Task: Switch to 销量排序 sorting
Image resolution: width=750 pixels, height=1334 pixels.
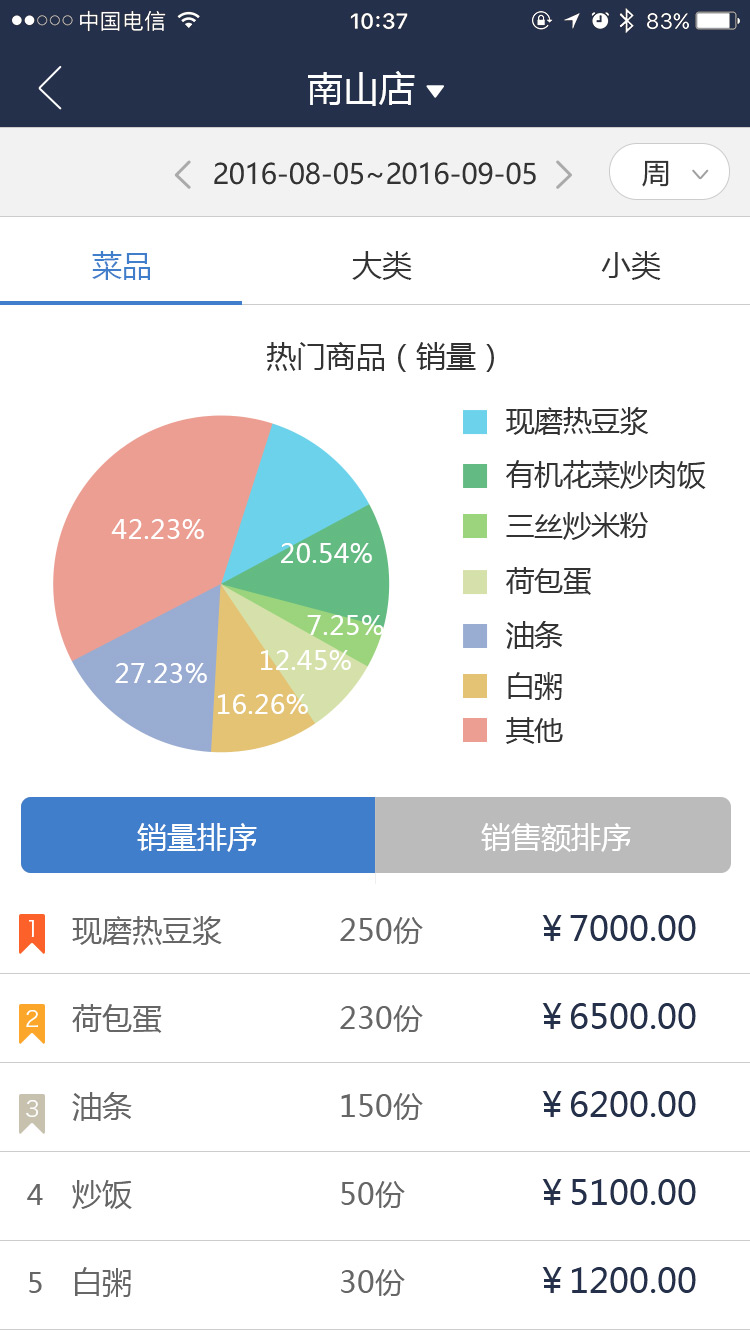Action: pos(198,836)
